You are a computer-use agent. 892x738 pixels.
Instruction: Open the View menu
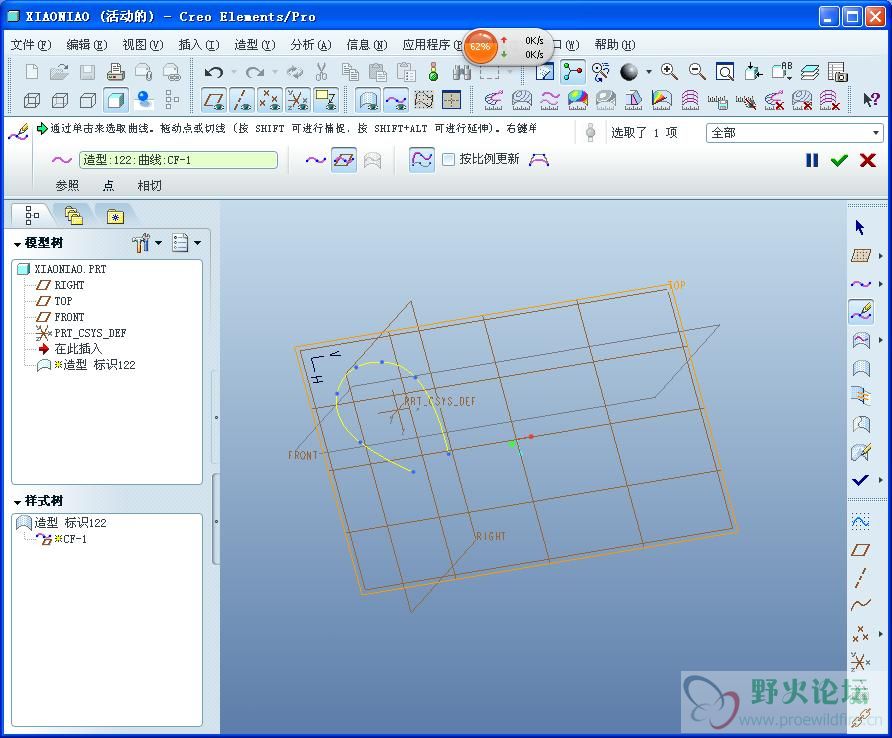pyautogui.click(x=142, y=44)
